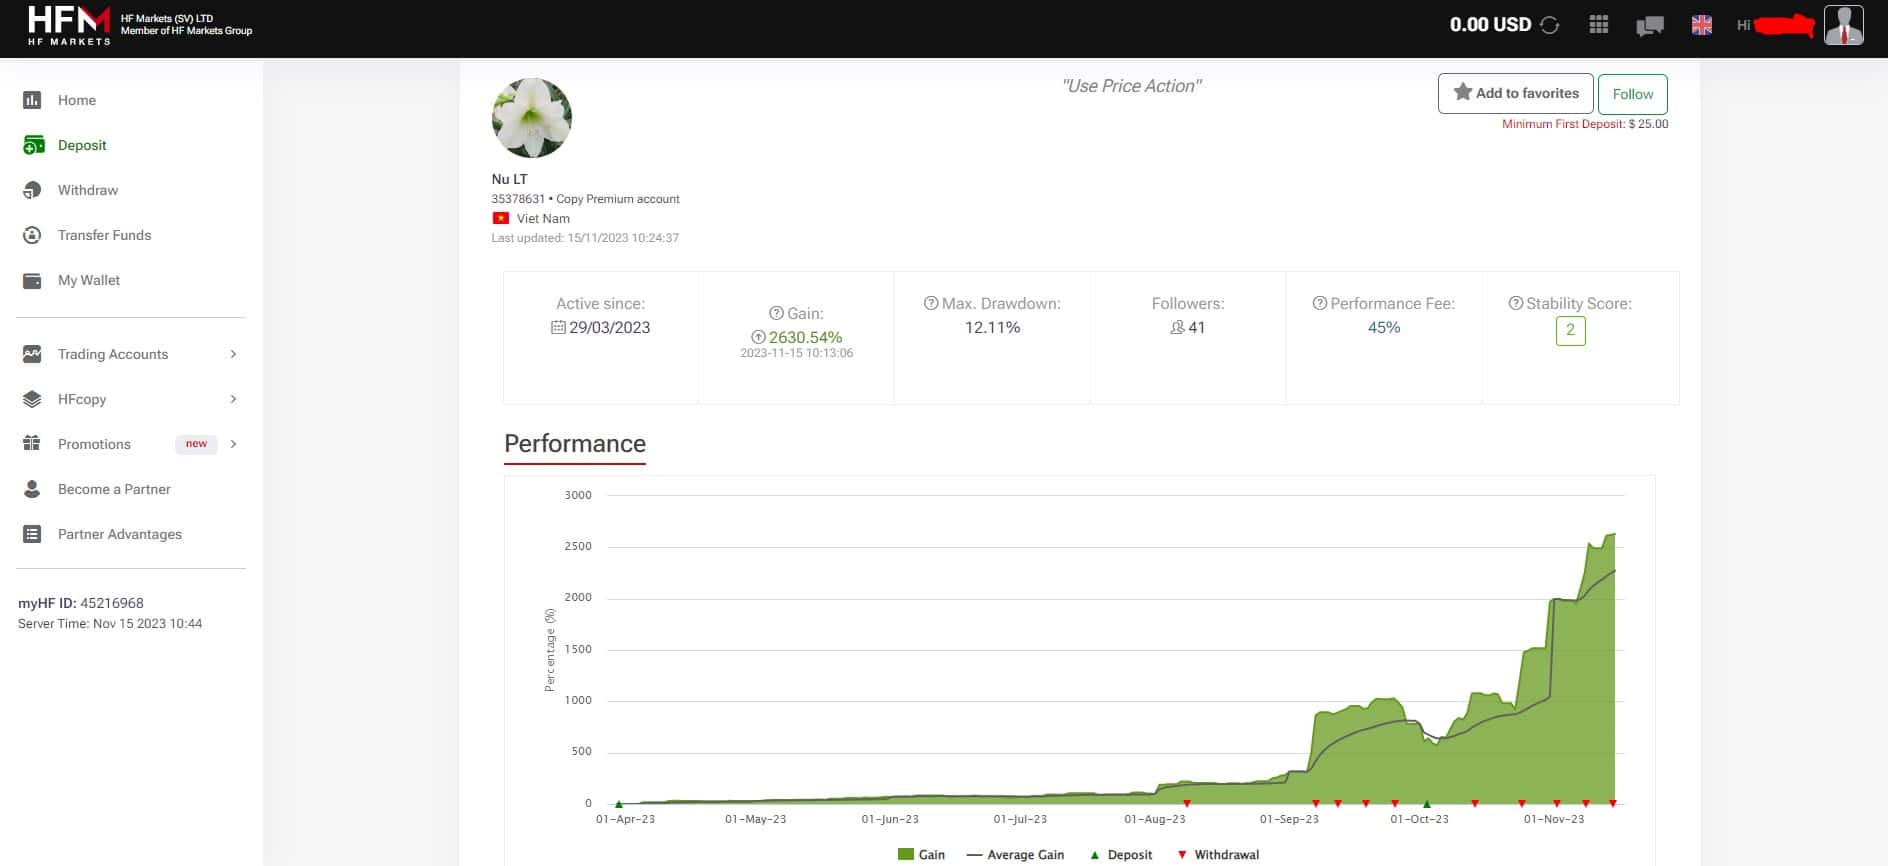
Task: Click the Nu LT flower profile picture
Action: point(532,118)
